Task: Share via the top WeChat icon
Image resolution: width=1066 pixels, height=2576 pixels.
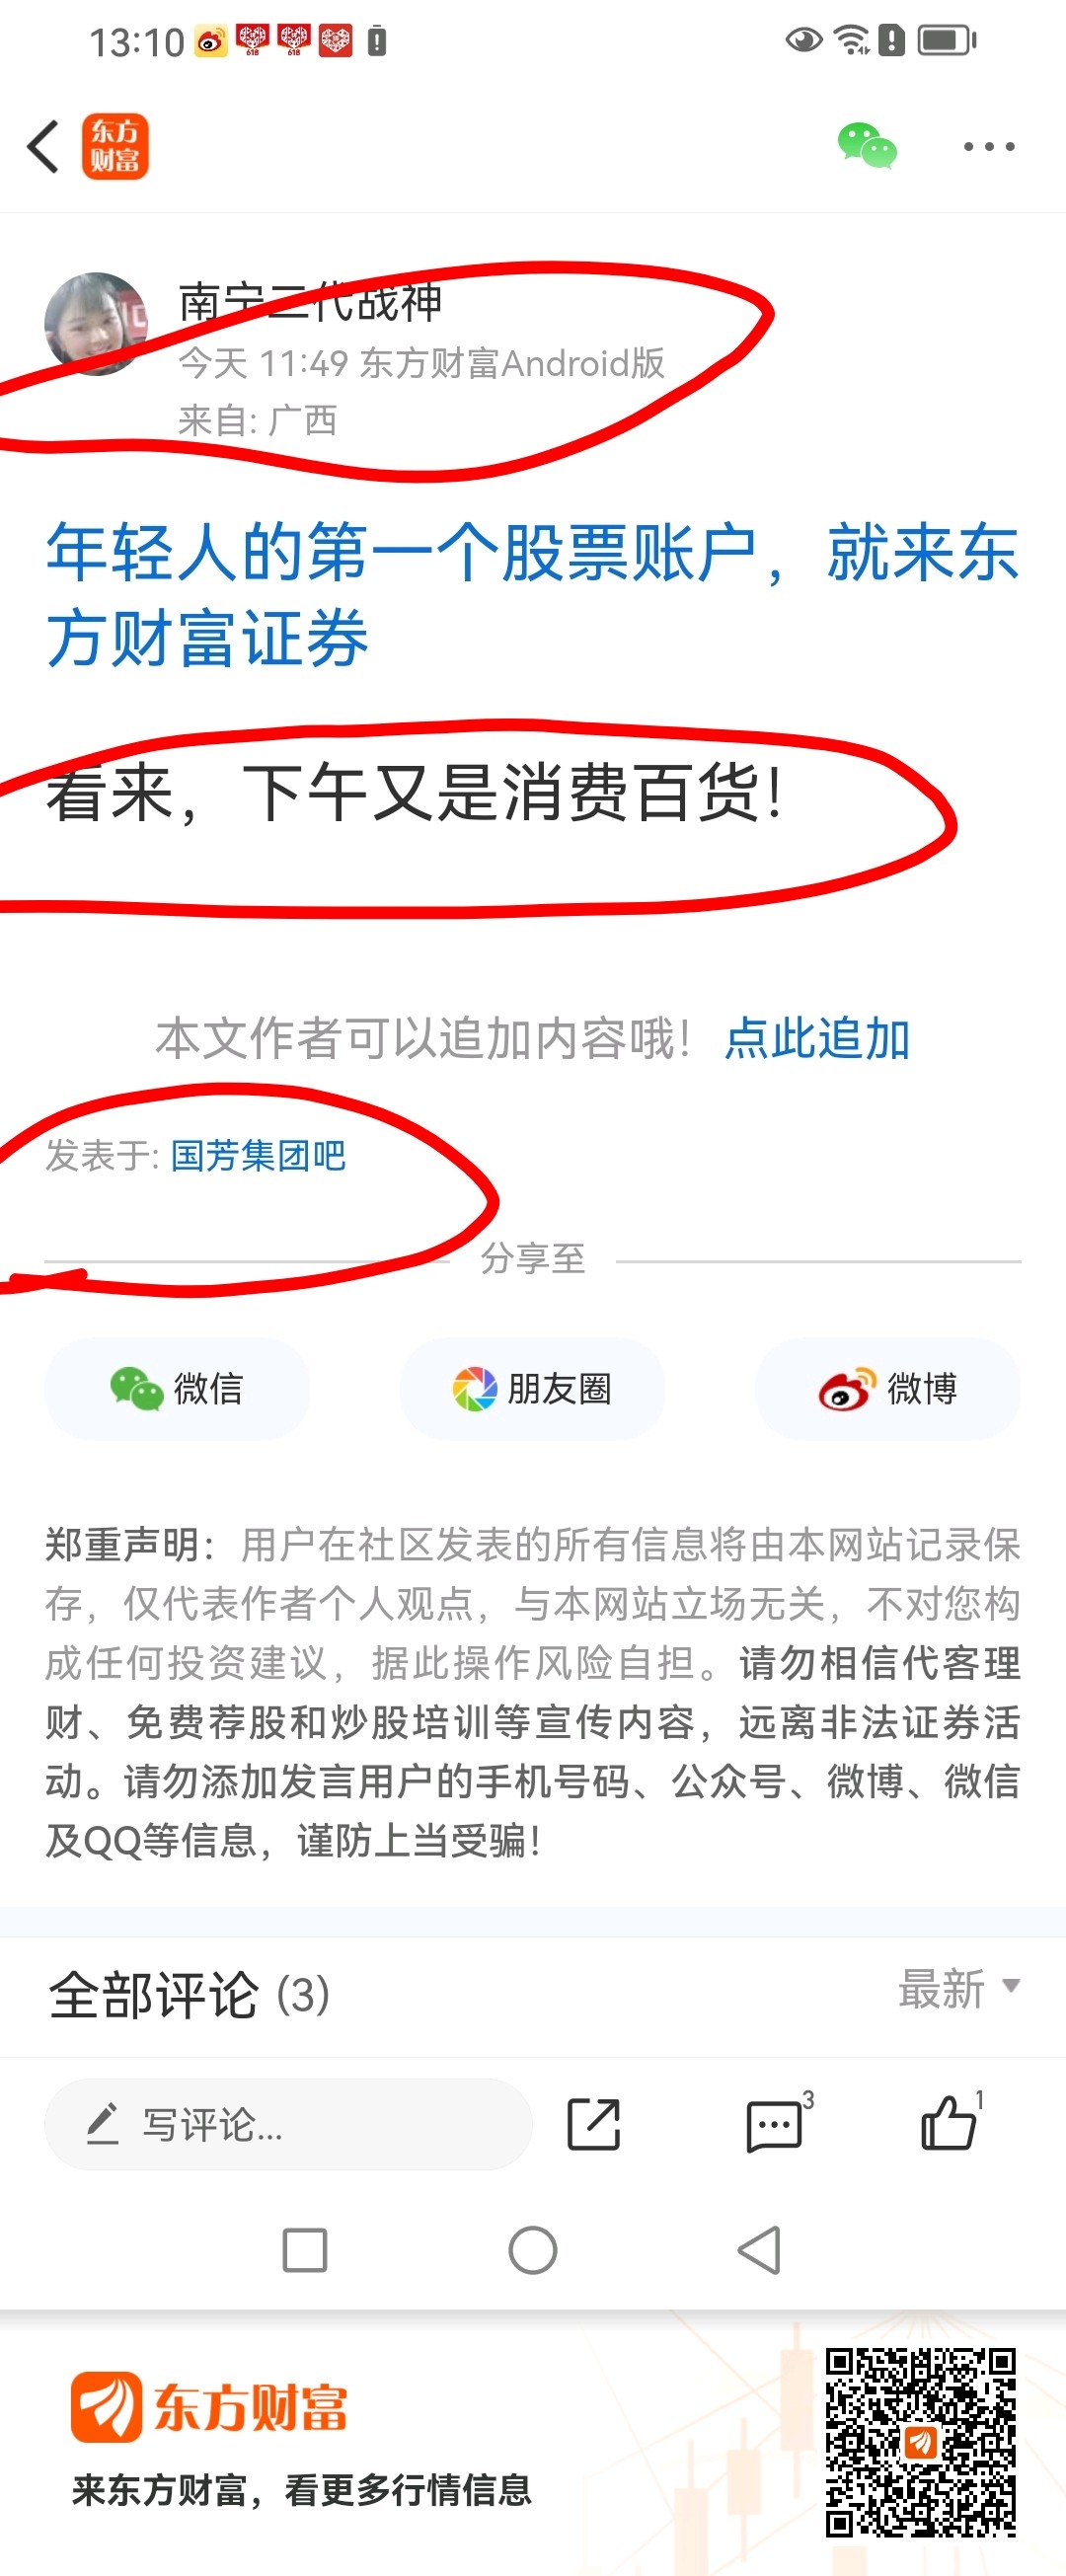Action: pos(867,146)
